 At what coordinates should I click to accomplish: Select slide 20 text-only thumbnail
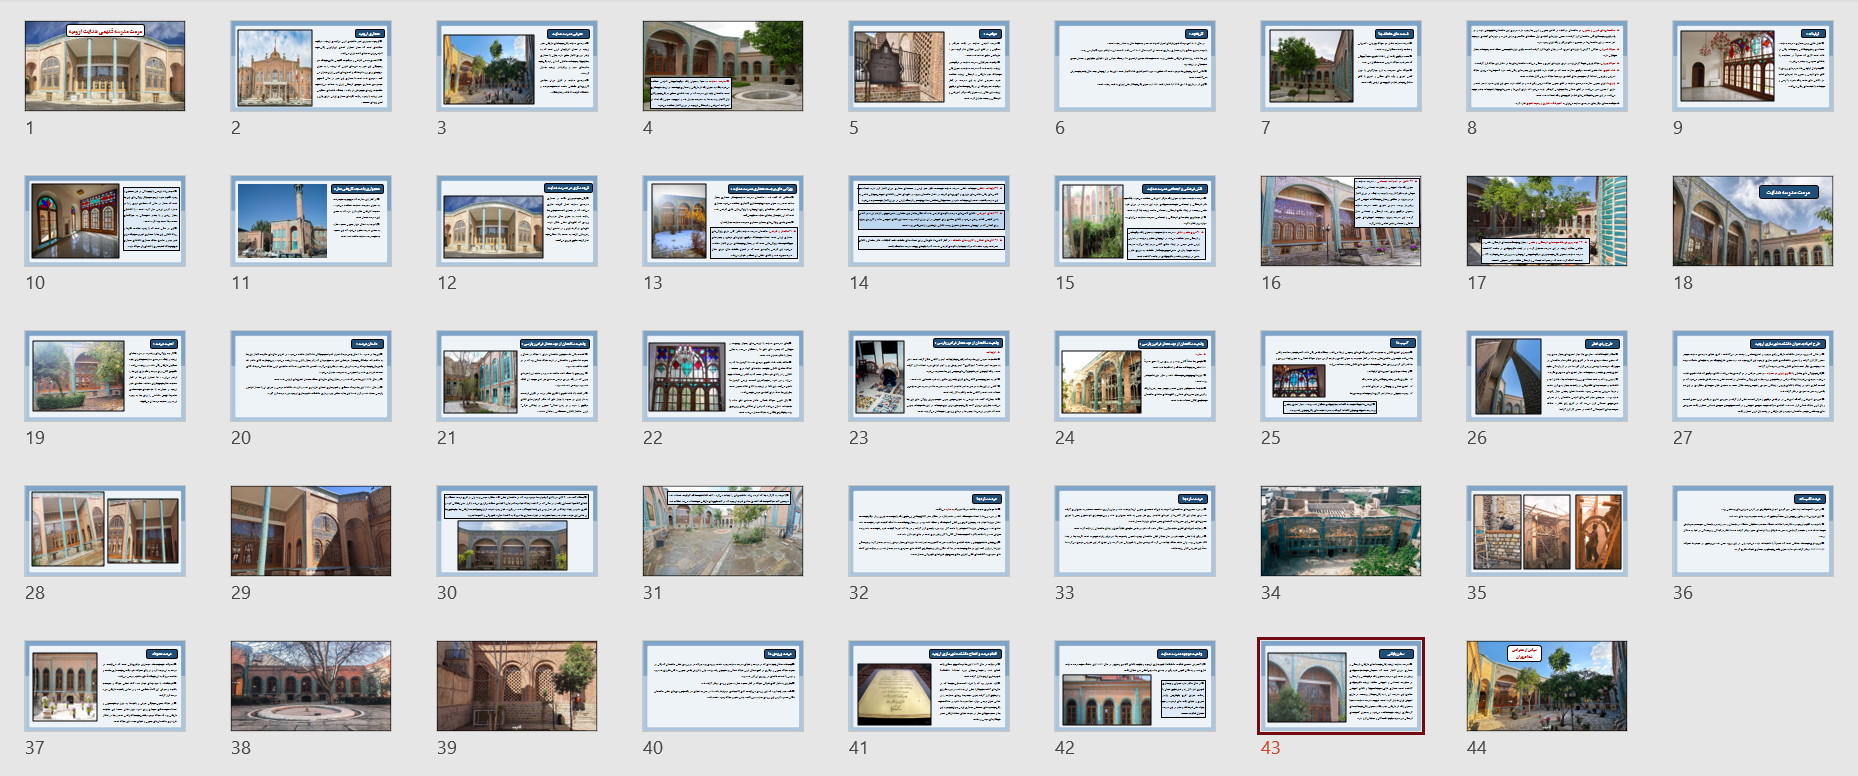tap(311, 376)
